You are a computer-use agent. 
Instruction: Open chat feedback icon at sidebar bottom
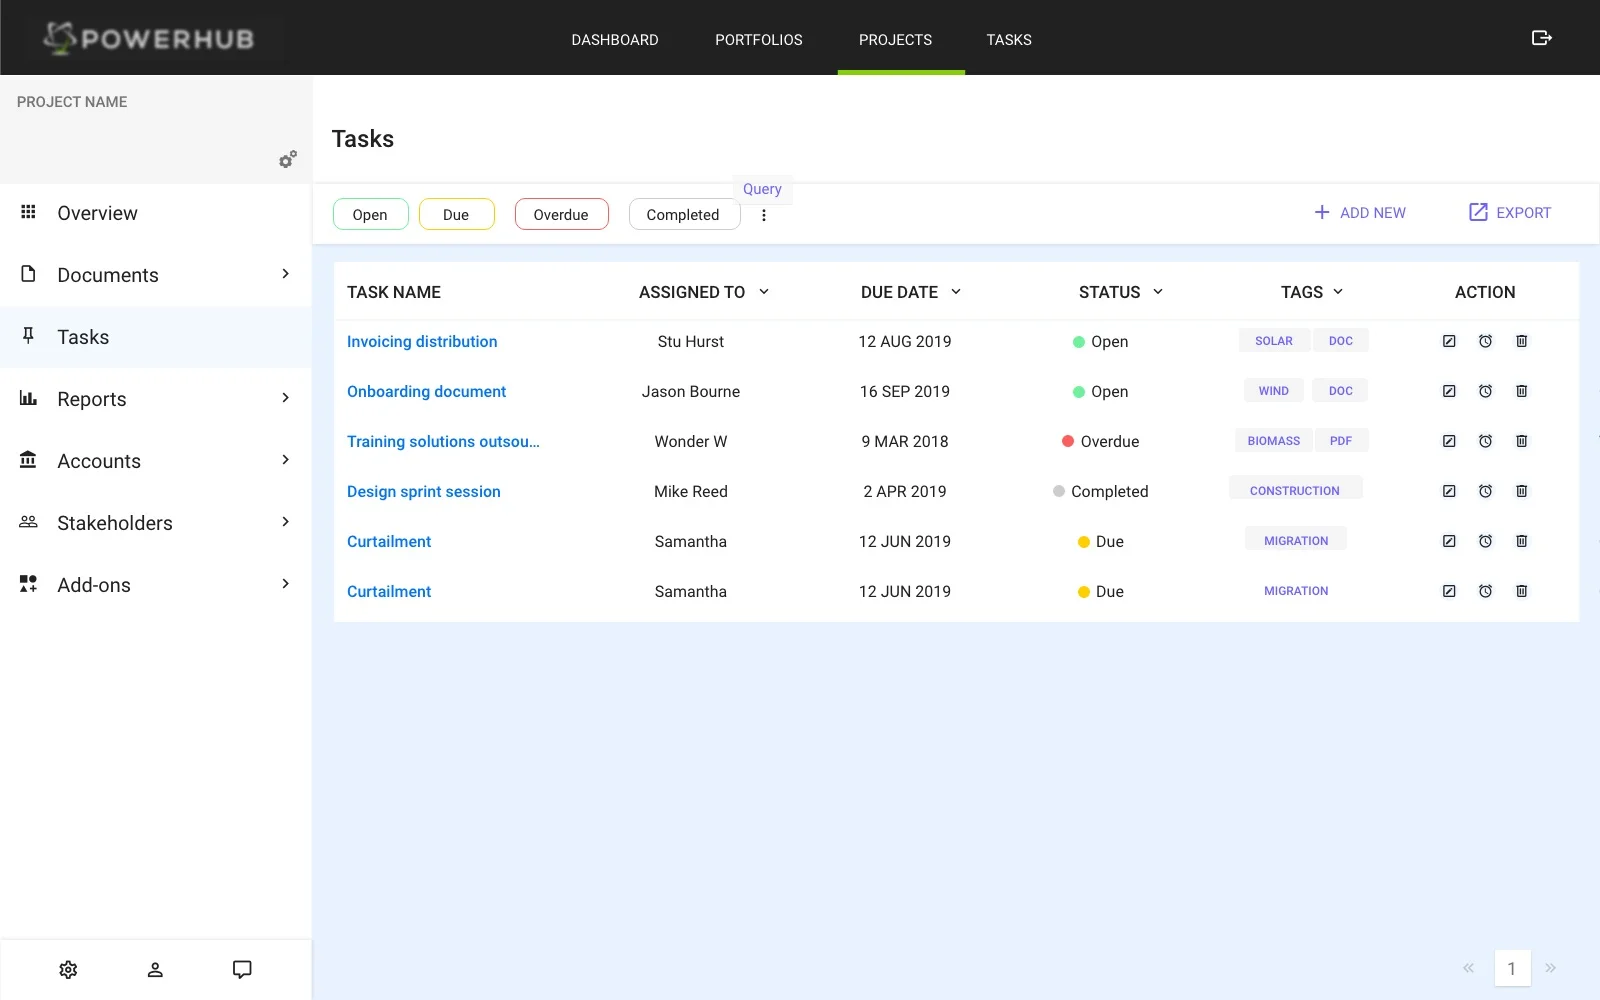(242, 970)
